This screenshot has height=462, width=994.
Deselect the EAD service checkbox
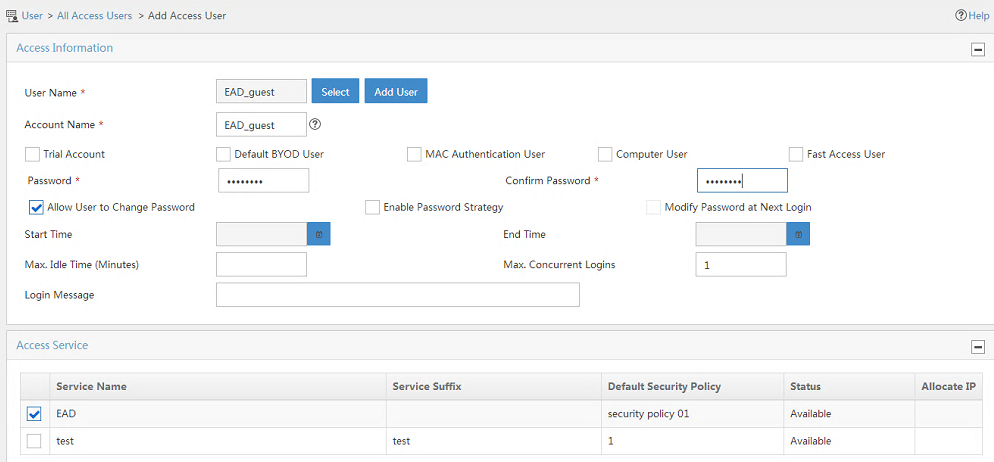[x=34, y=414]
